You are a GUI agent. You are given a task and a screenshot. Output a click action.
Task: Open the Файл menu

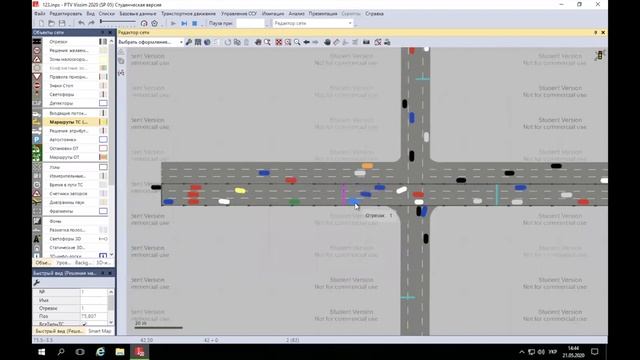(40, 13)
